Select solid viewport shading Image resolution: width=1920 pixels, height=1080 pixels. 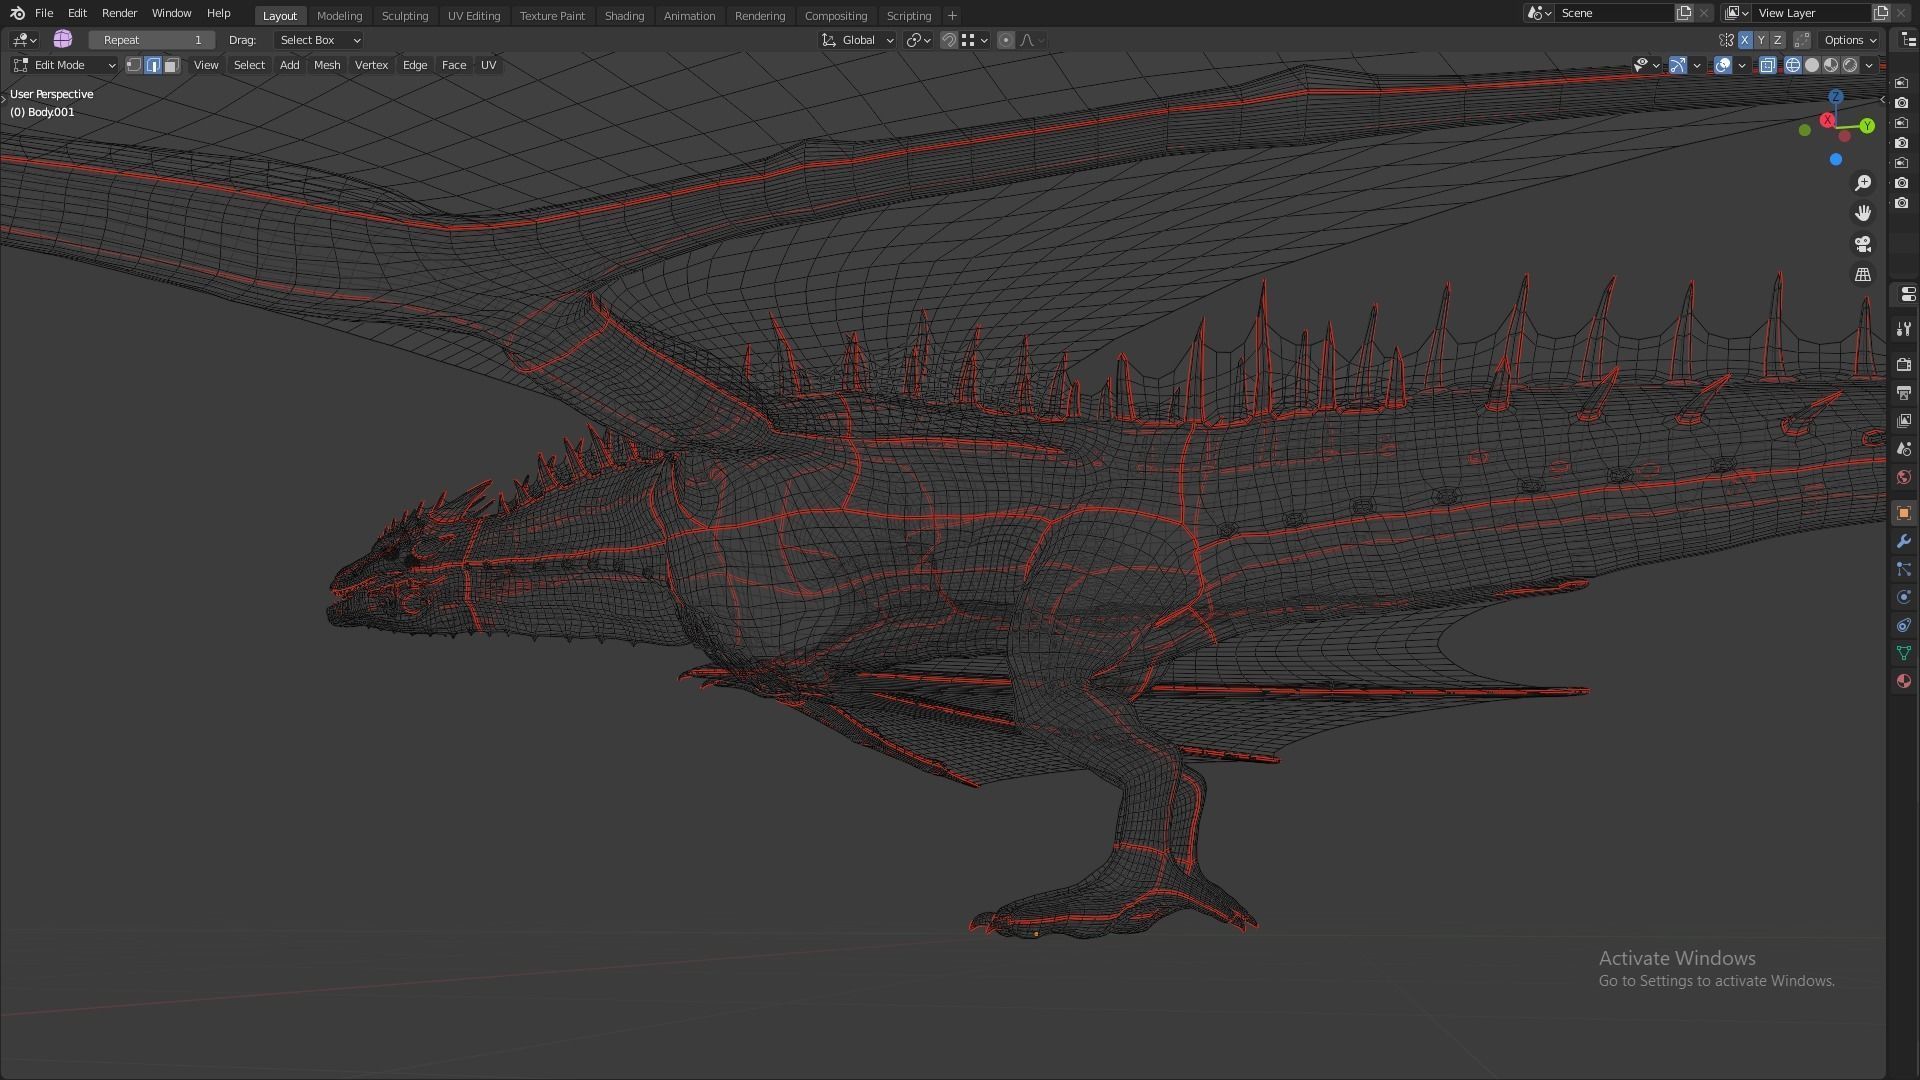click(1812, 65)
